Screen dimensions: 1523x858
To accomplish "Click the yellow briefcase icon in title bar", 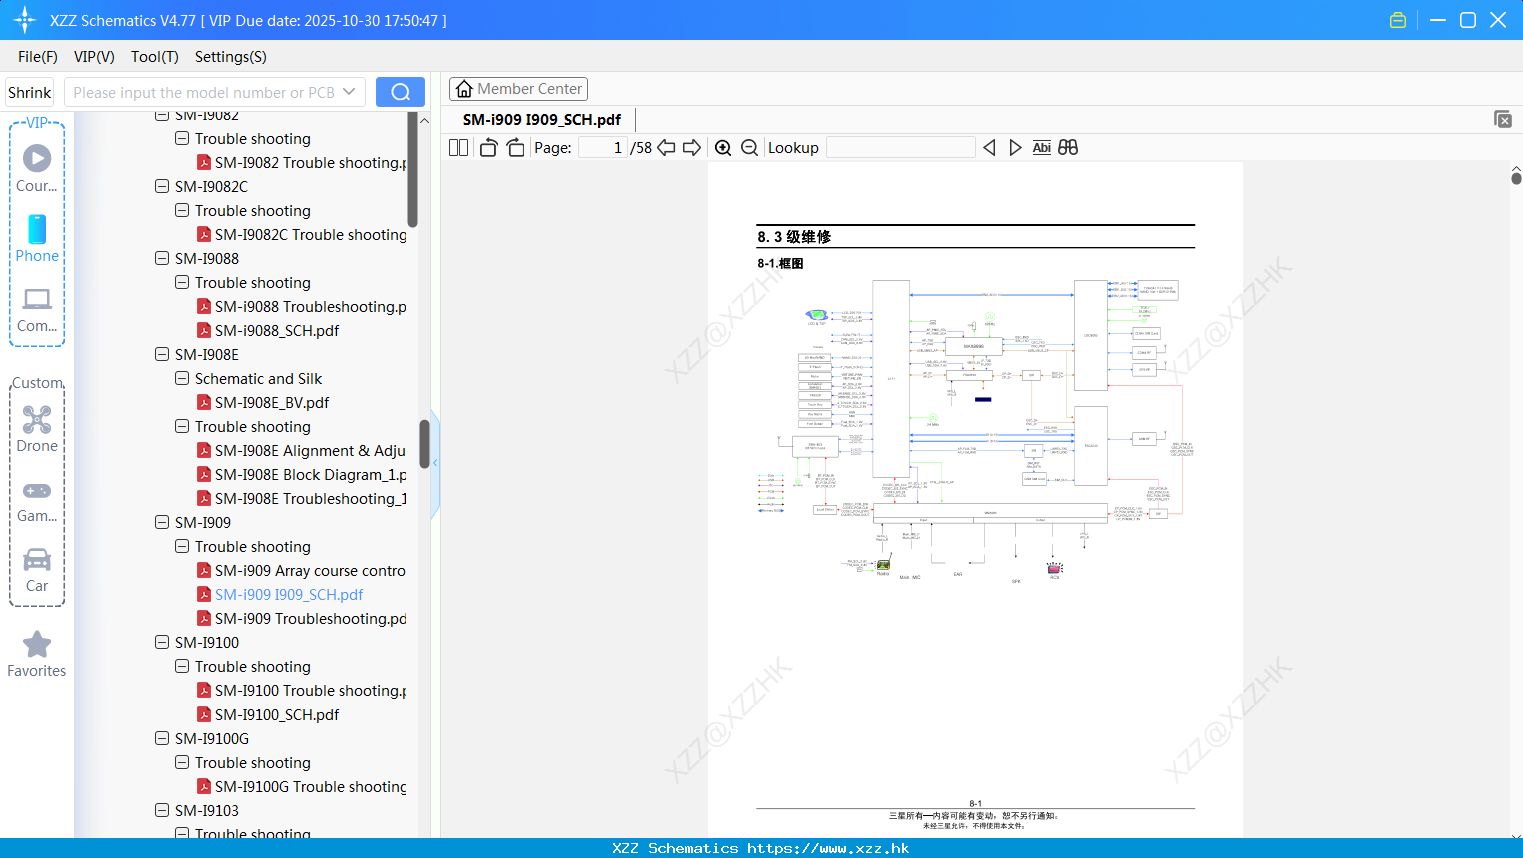I will 1398,20.
